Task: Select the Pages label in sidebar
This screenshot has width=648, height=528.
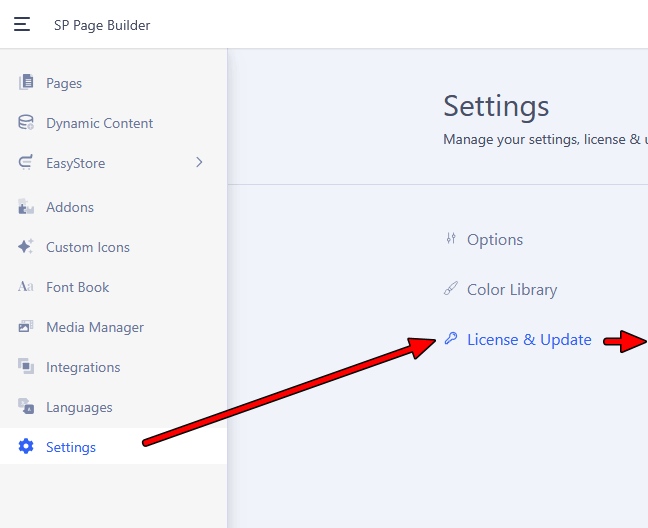Action: (x=64, y=83)
